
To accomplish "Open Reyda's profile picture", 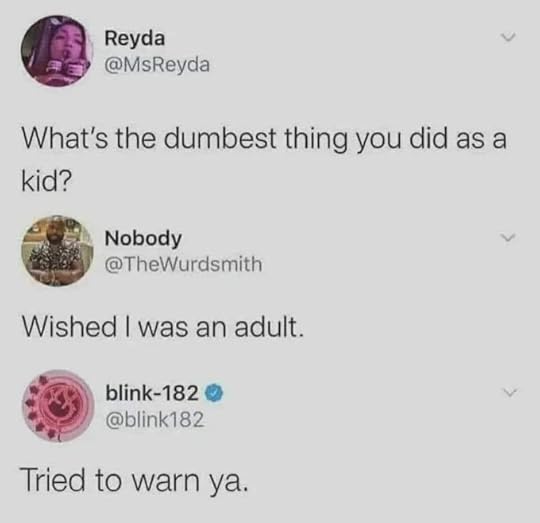I will point(58,51).
